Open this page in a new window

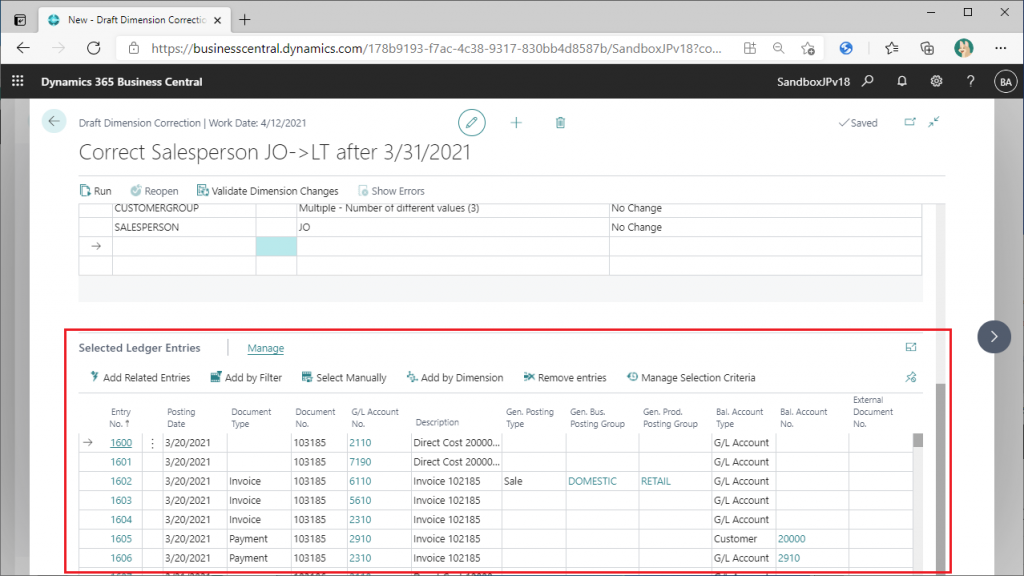[910, 122]
